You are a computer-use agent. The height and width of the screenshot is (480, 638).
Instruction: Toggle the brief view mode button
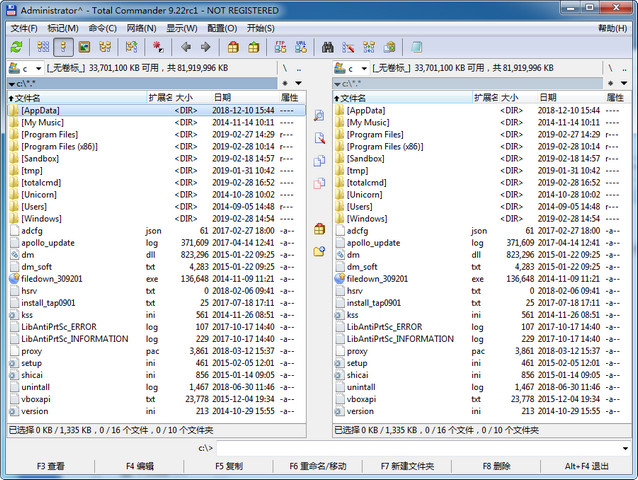[x=42, y=47]
